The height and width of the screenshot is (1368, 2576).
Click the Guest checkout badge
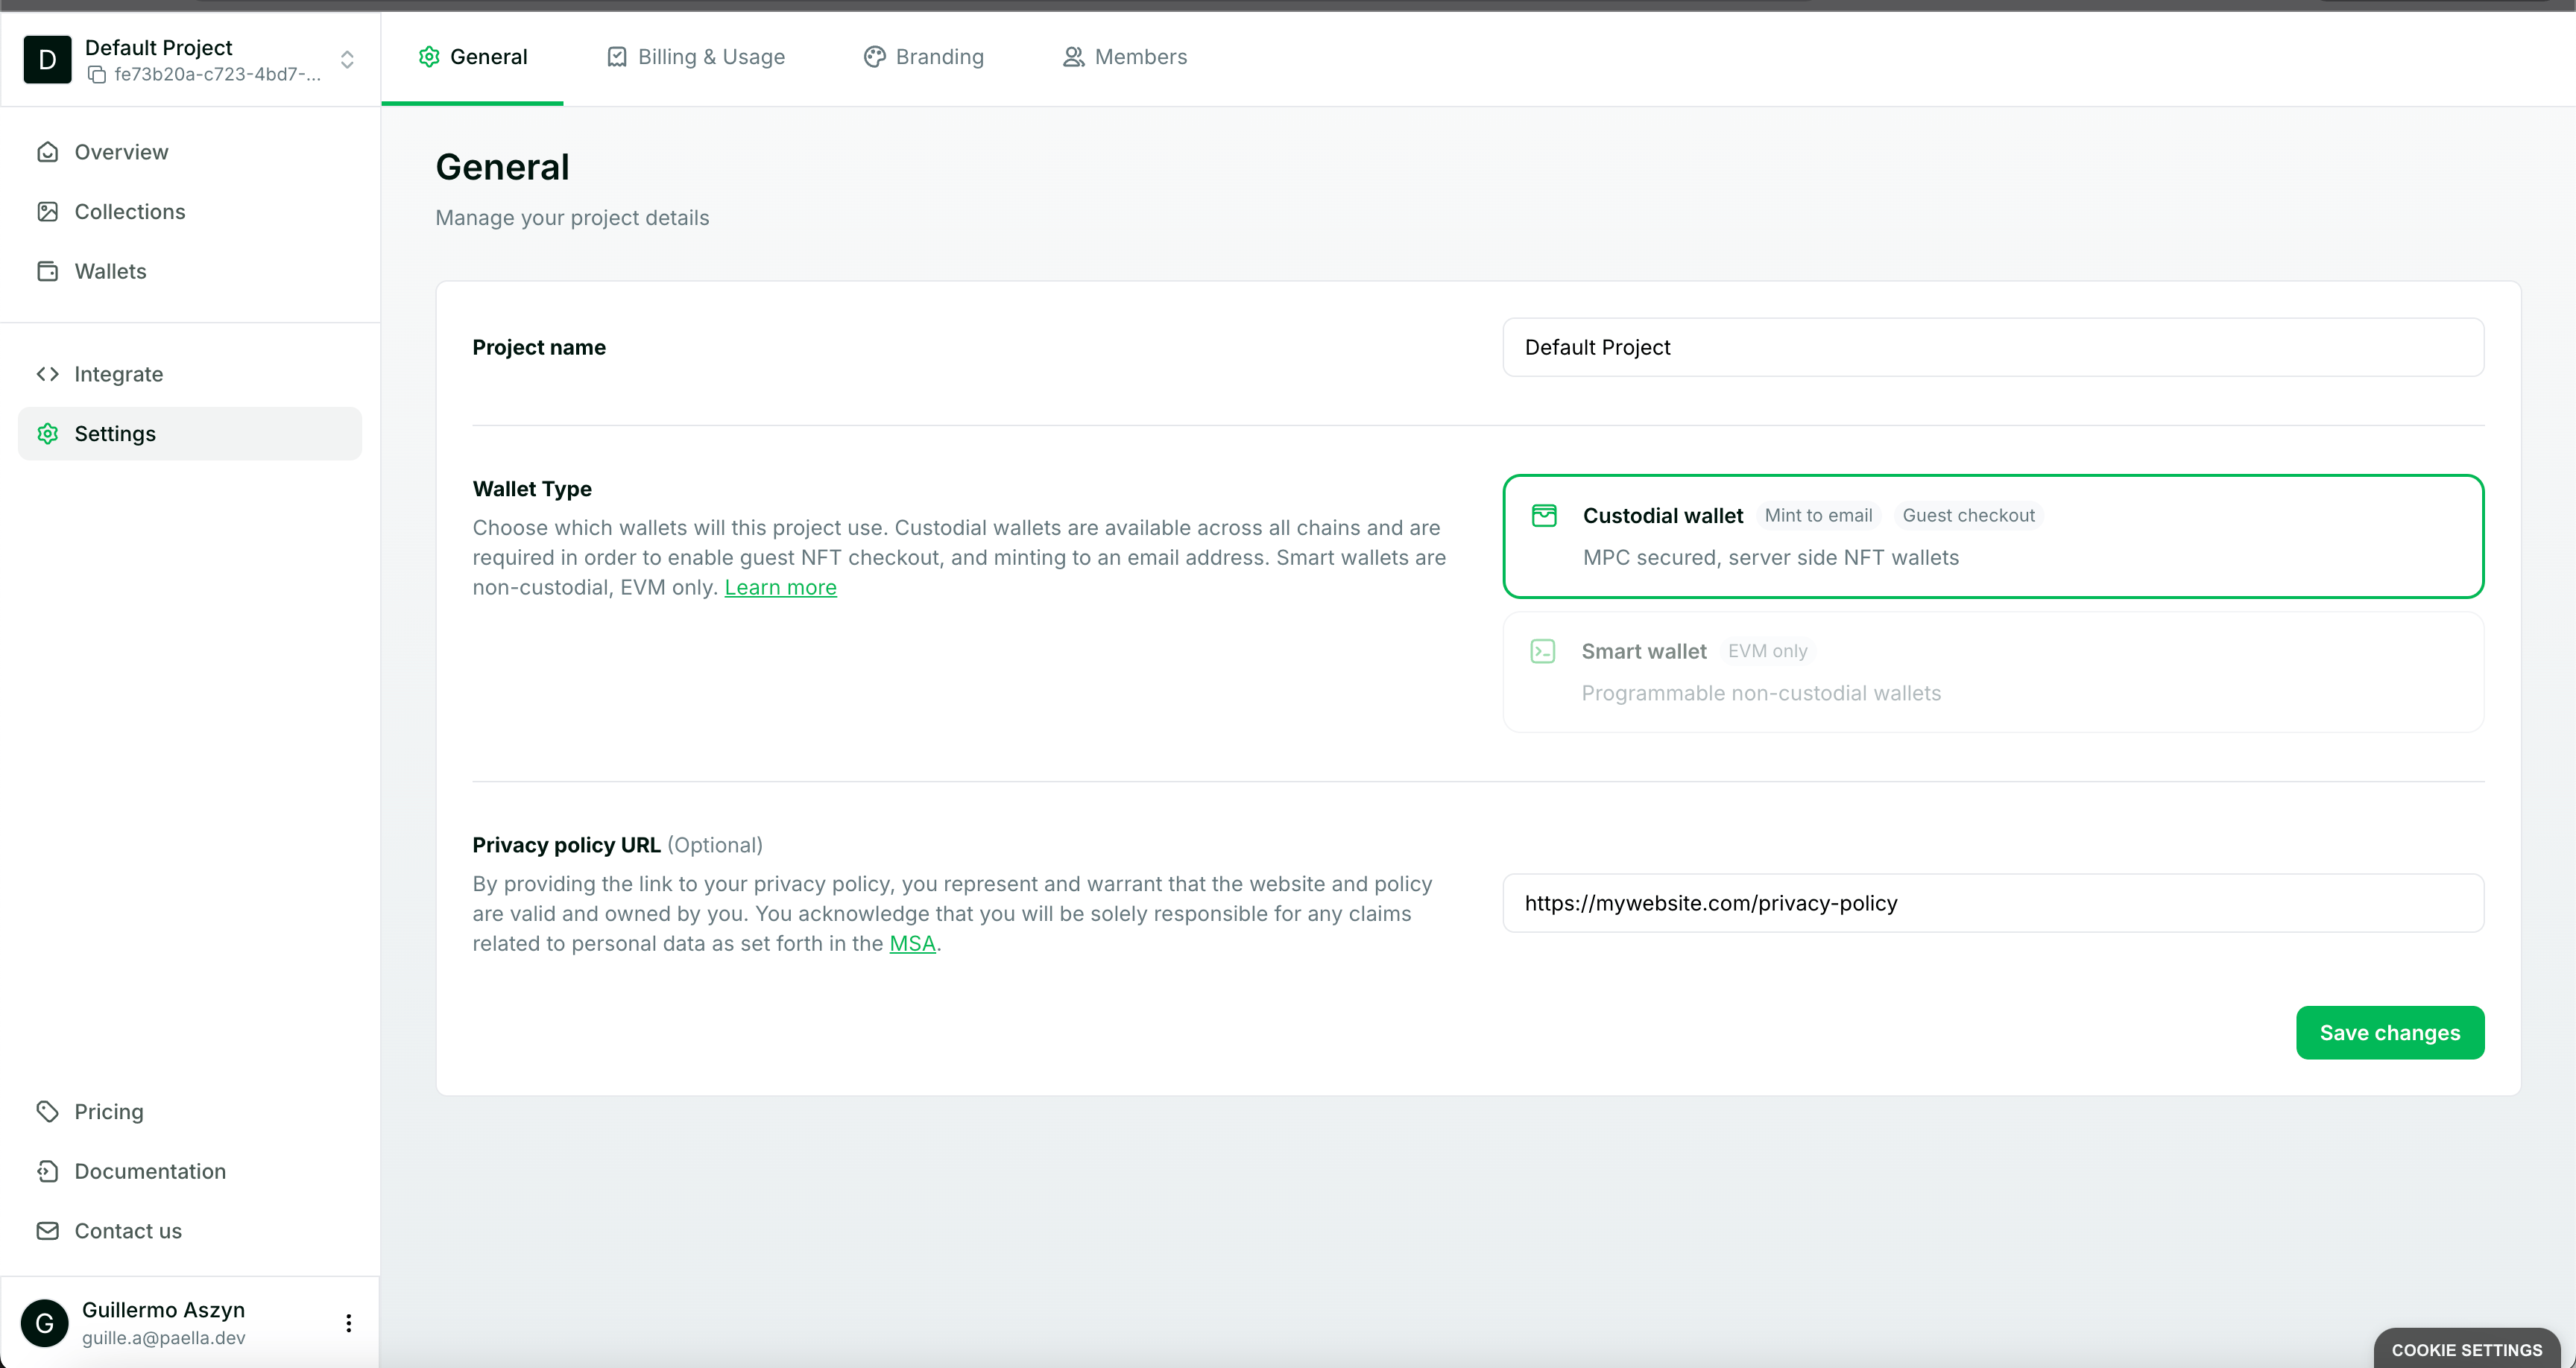tap(1968, 516)
